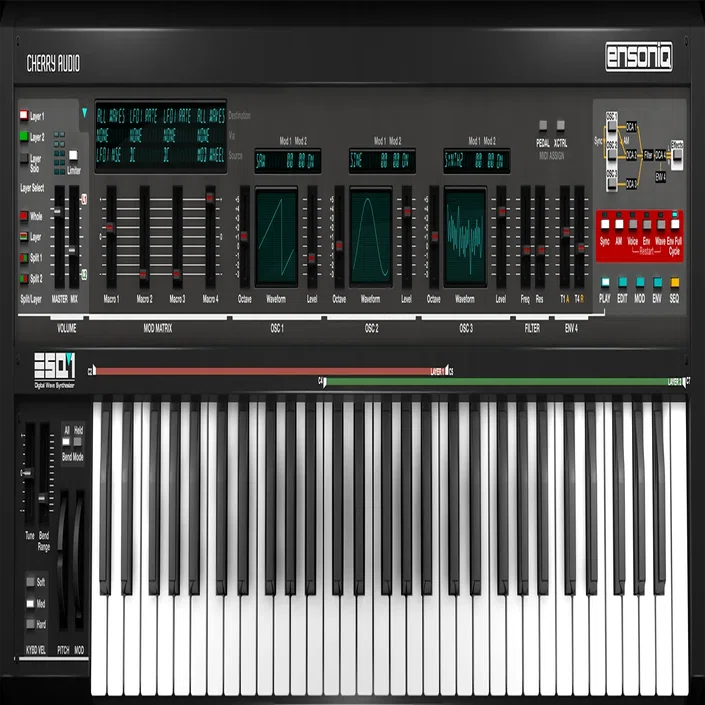Image resolution: width=705 pixels, height=705 pixels.
Task: Click the OSC 1 sawtooth waveform display
Action: (277, 236)
